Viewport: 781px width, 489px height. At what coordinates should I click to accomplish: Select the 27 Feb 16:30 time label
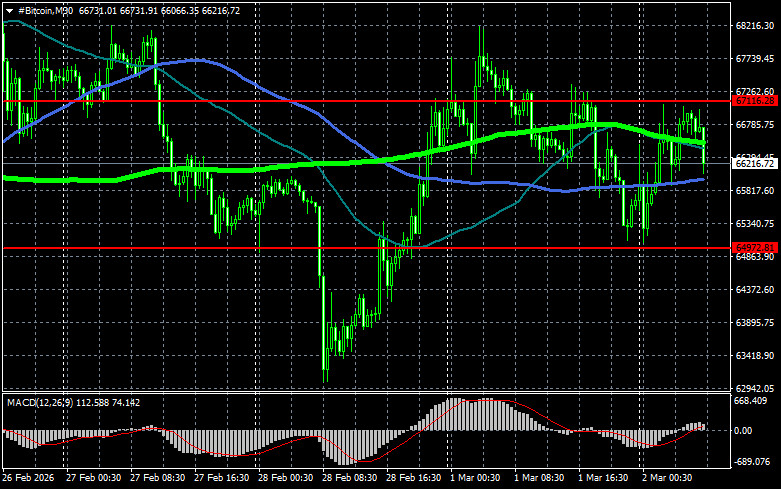click(222, 478)
